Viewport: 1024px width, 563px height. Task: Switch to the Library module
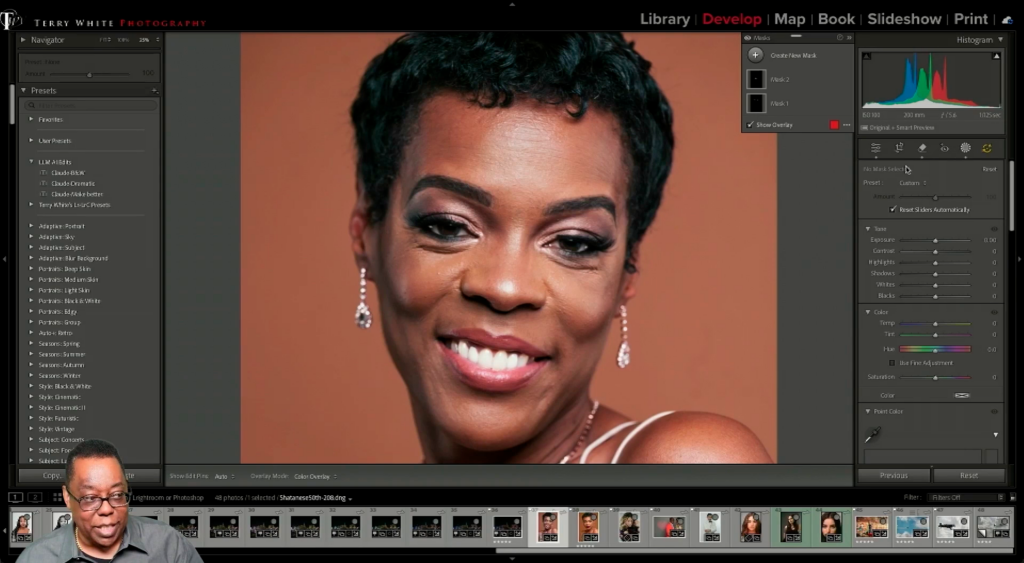[664, 19]
